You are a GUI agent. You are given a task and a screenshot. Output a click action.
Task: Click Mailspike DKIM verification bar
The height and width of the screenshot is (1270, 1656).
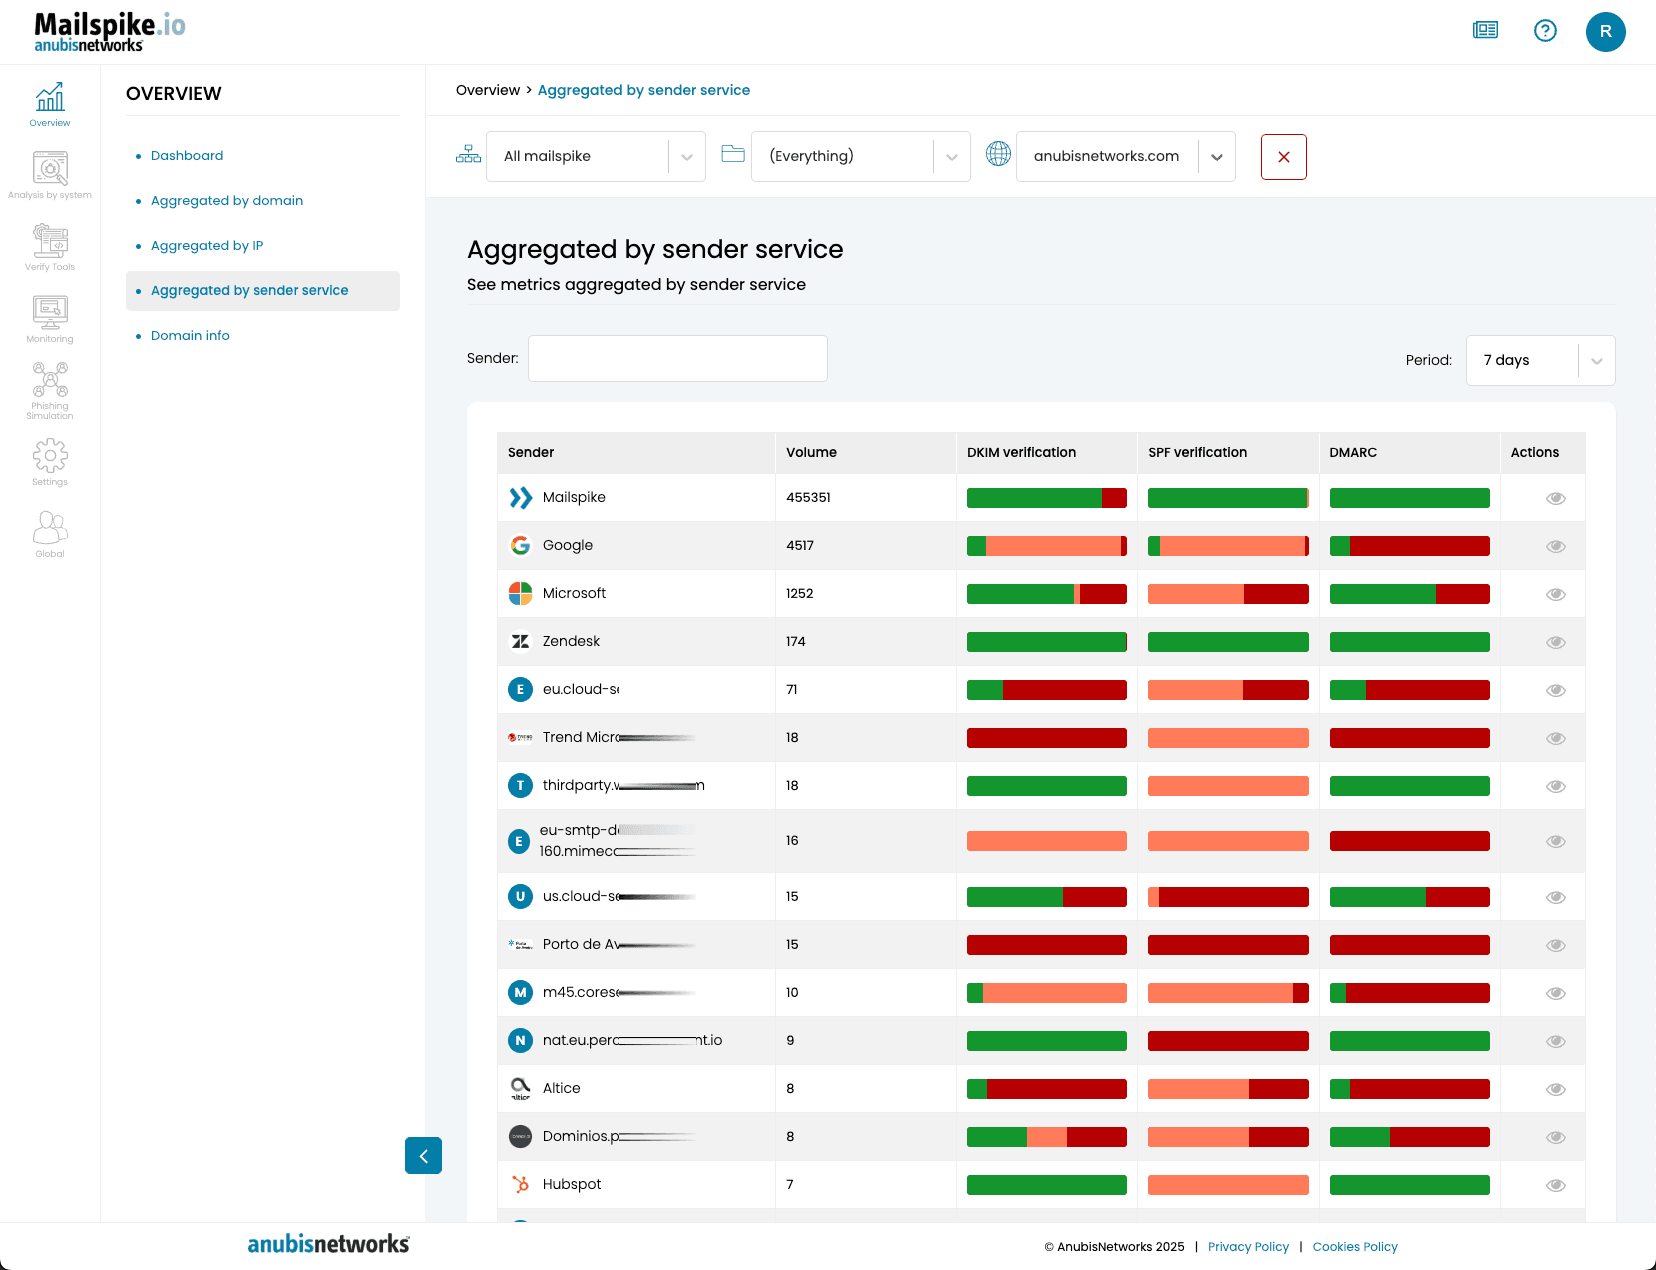pos(1046,498)
